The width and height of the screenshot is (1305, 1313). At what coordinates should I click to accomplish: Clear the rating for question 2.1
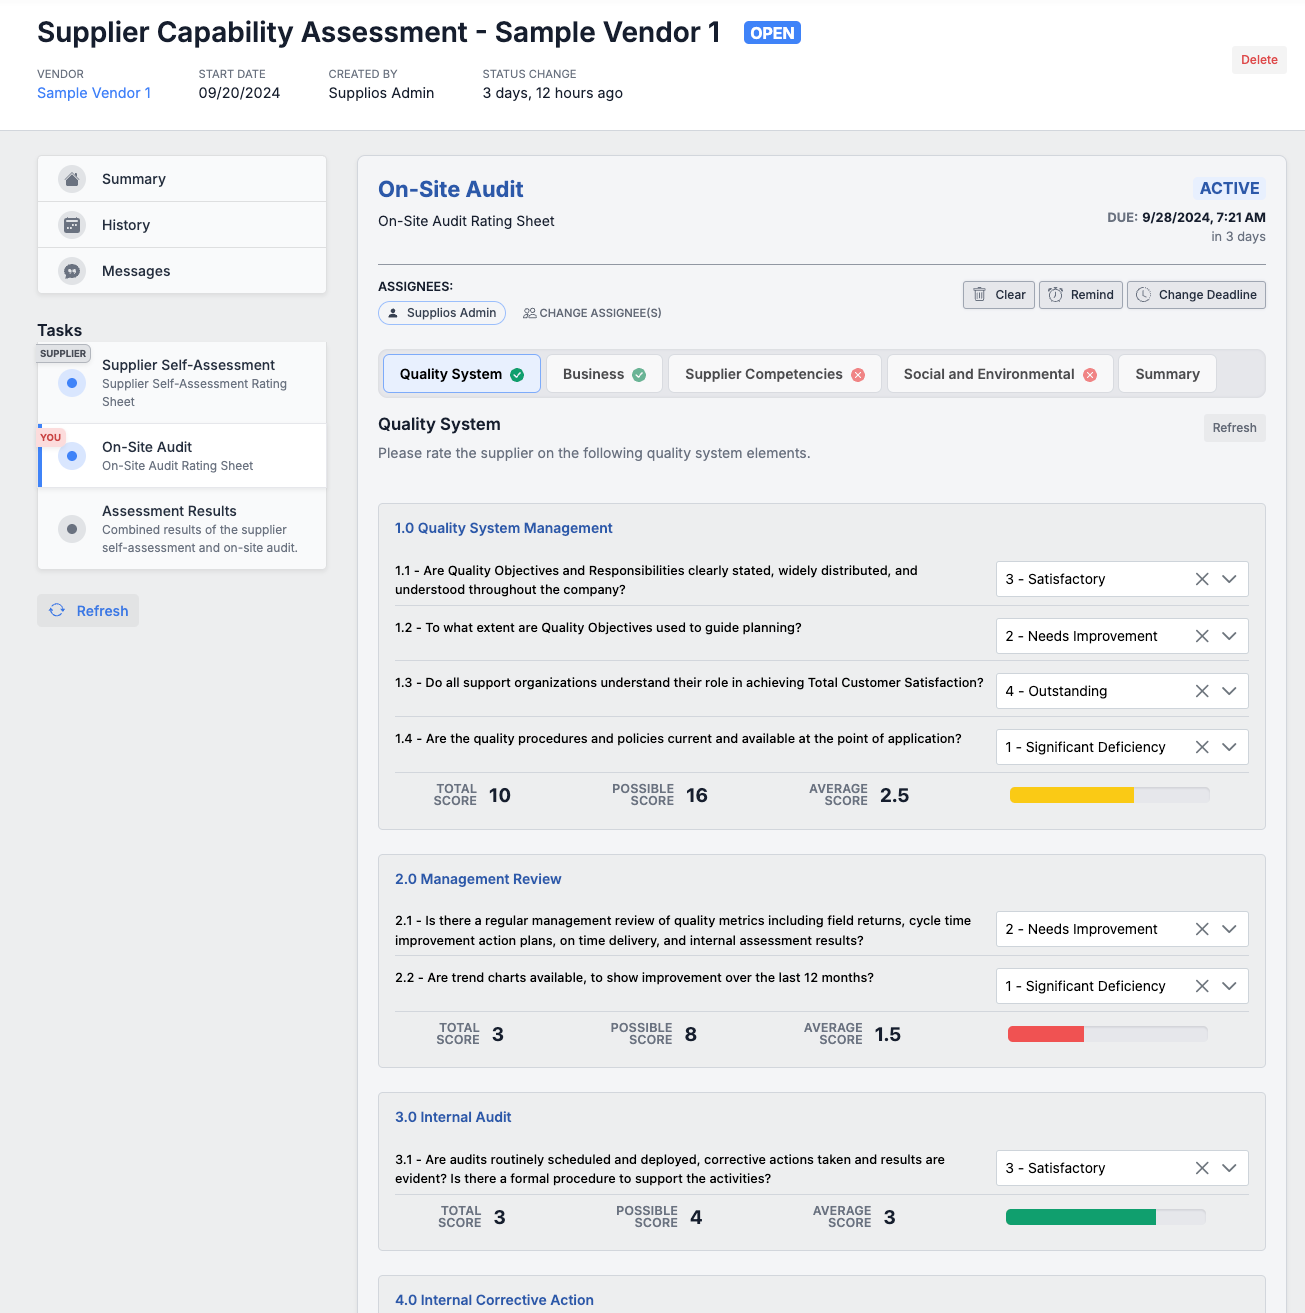[x=1202, y=929]
